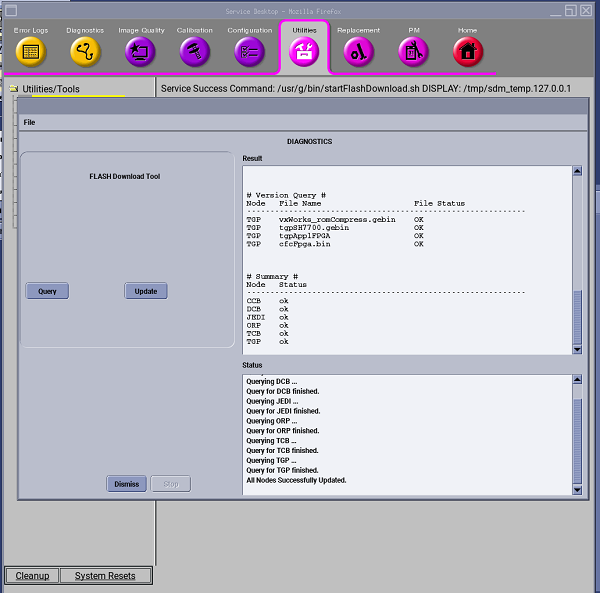
Task: Click the Query button
Action: [47, 291]
